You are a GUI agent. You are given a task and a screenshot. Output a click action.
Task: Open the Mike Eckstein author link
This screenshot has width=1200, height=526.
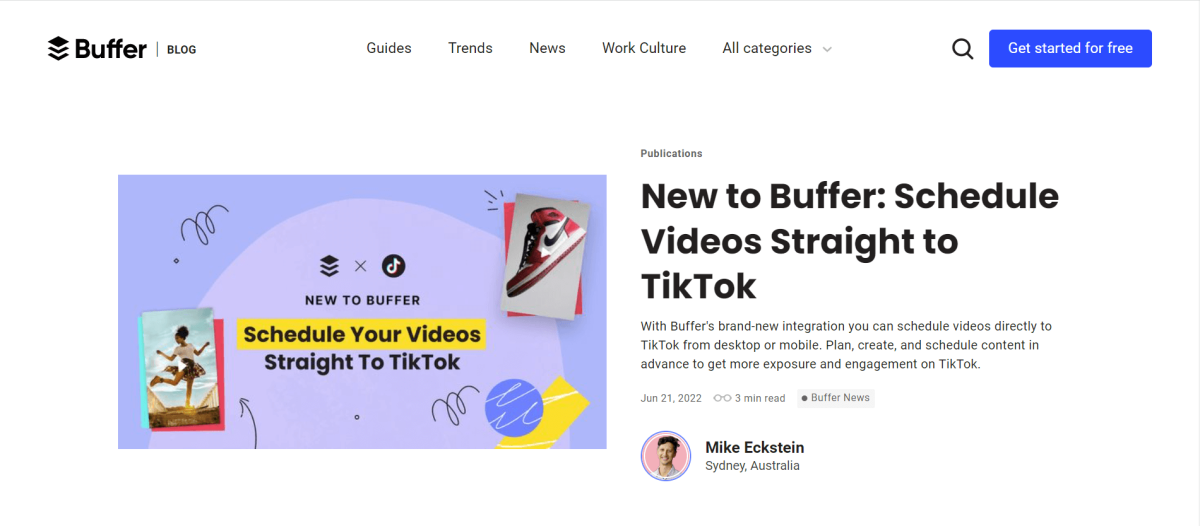[x=754, y=447]
